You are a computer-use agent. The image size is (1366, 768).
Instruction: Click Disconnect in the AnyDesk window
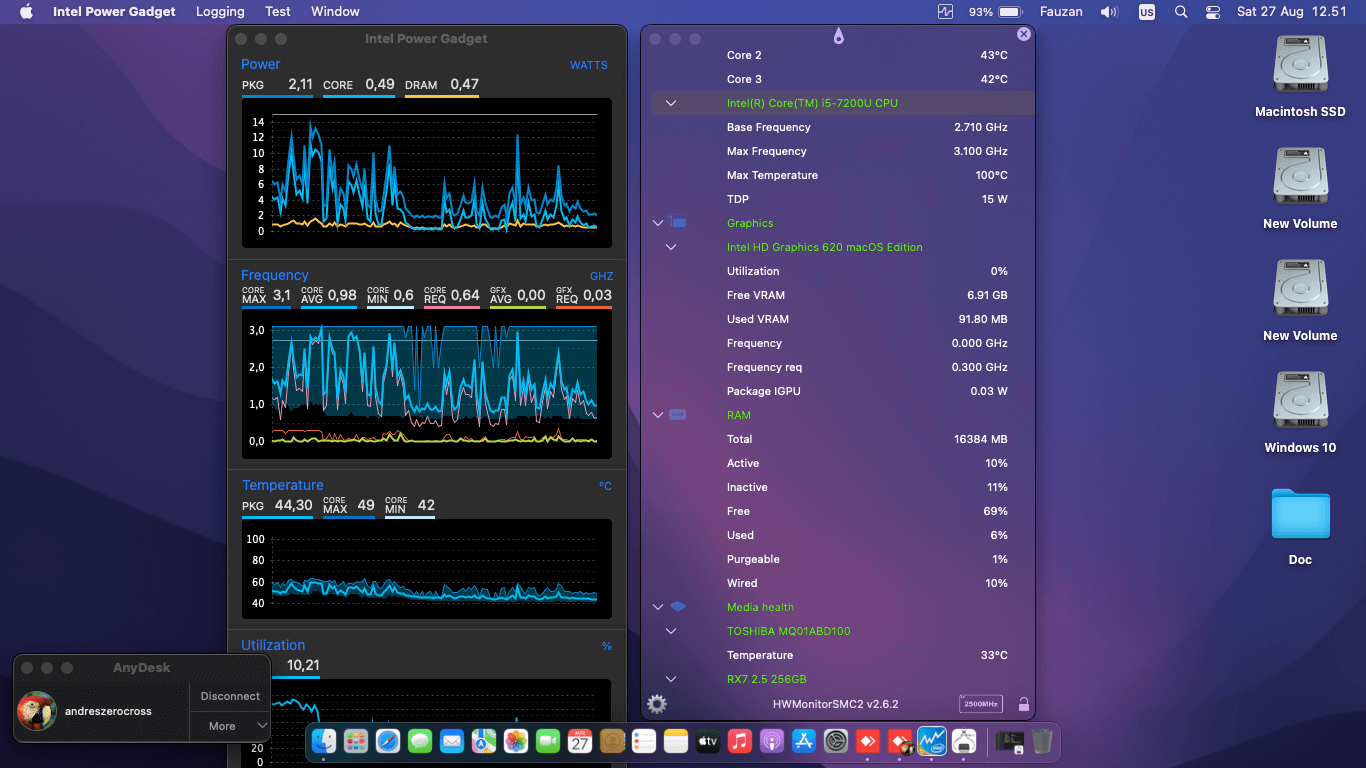coord(229,696)
